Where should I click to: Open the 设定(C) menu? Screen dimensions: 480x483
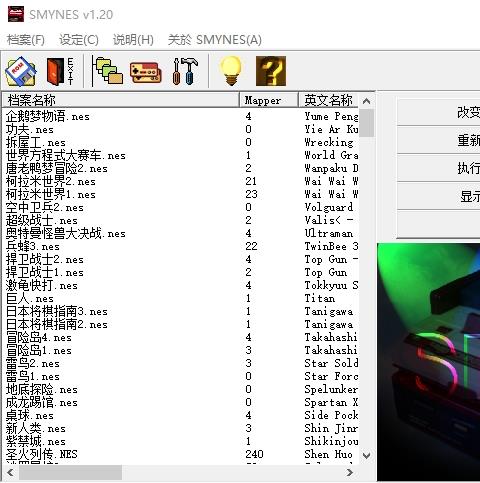click(79, 40)
